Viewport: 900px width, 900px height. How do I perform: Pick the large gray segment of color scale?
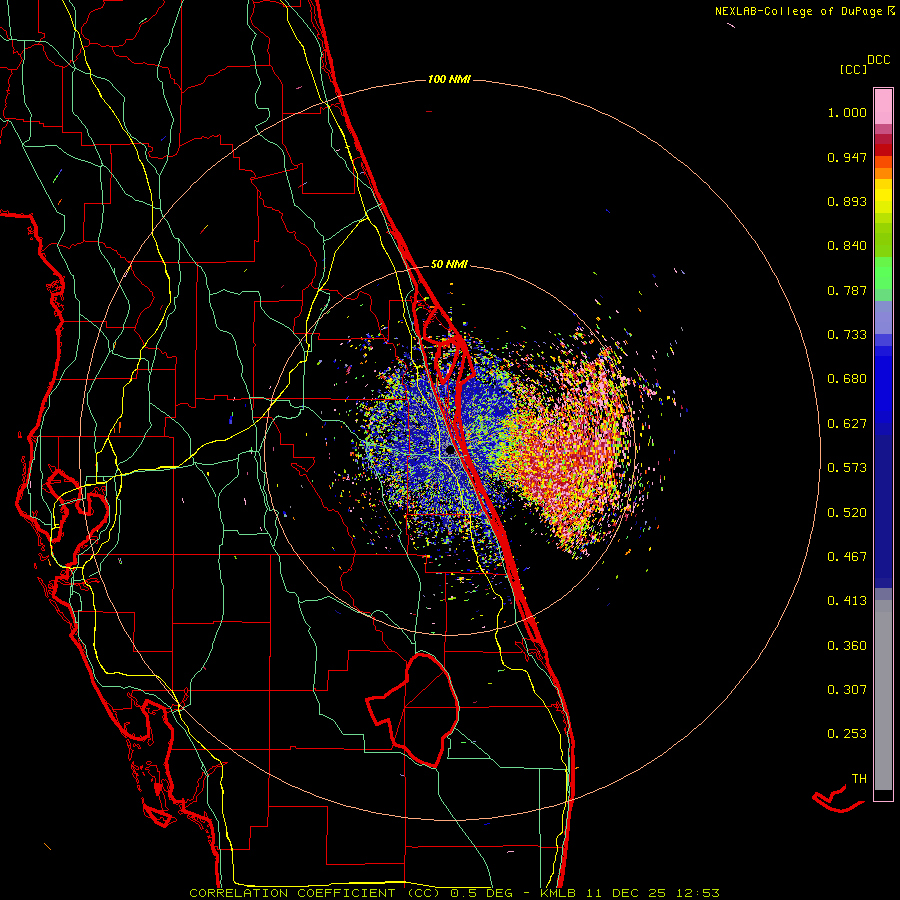883,695
